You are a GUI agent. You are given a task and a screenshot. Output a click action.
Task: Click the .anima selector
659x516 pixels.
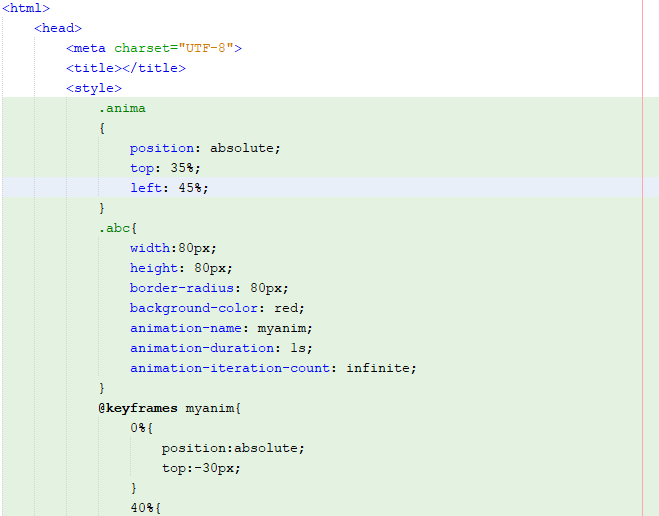(122, 108)
